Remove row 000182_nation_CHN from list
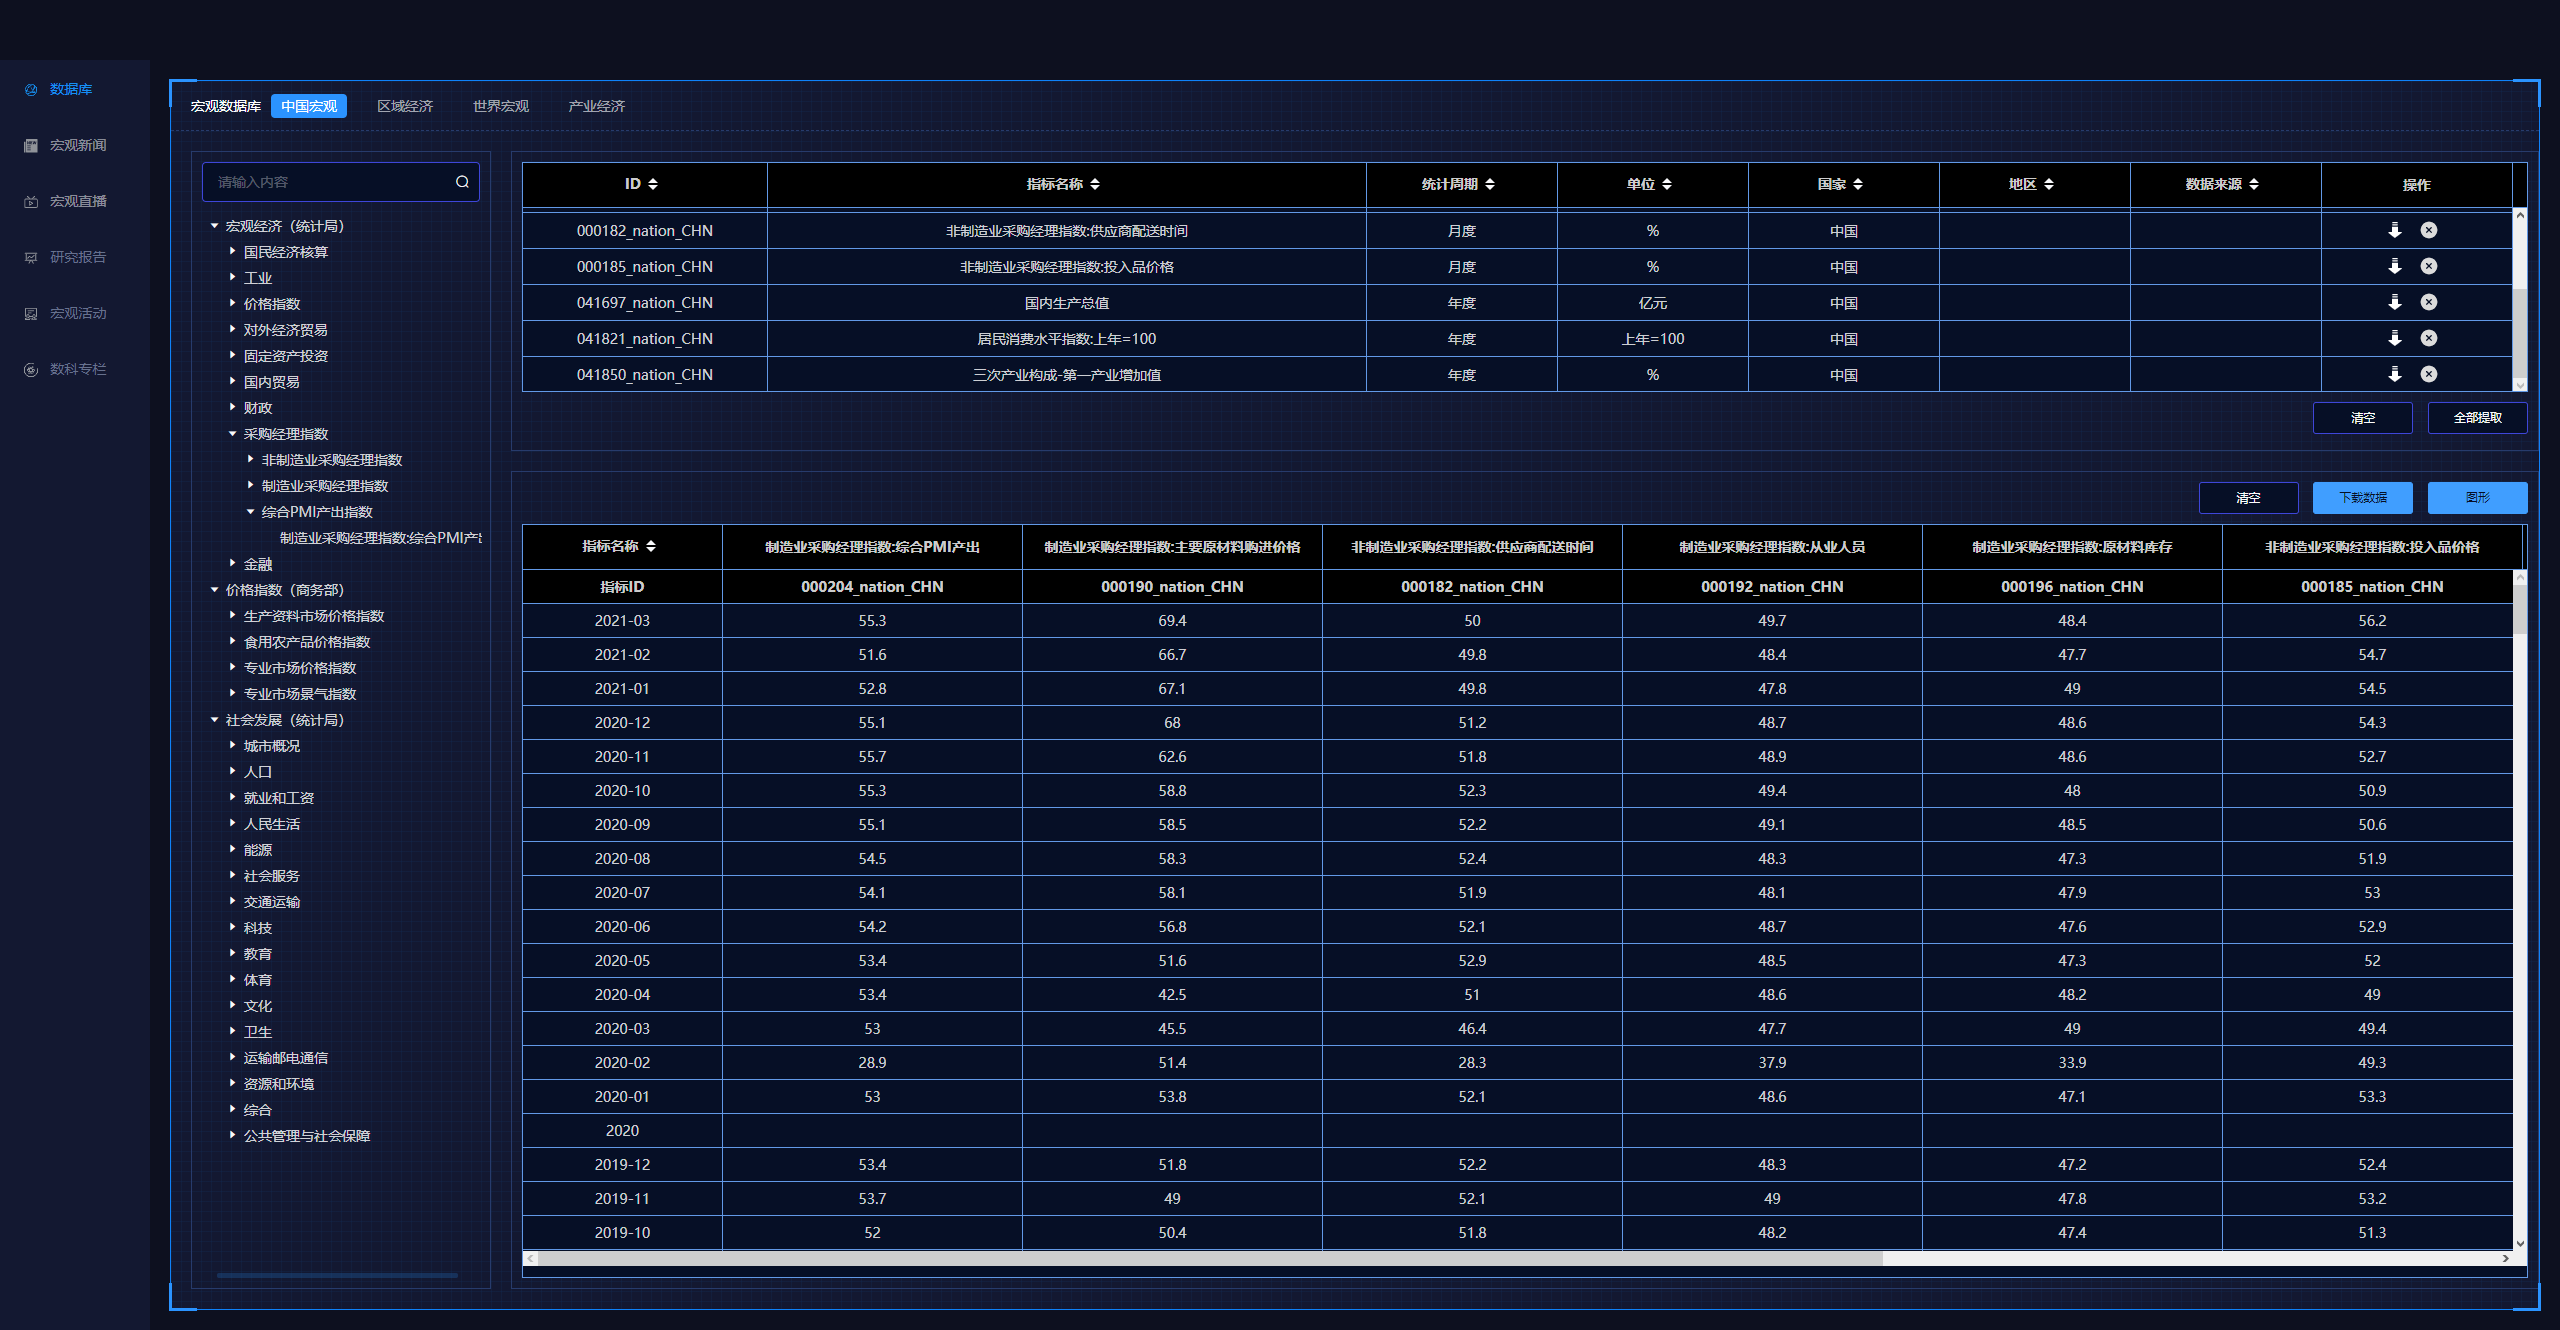The image size is (2560, 1330). pyautogui.click(x=2429, y=230)
